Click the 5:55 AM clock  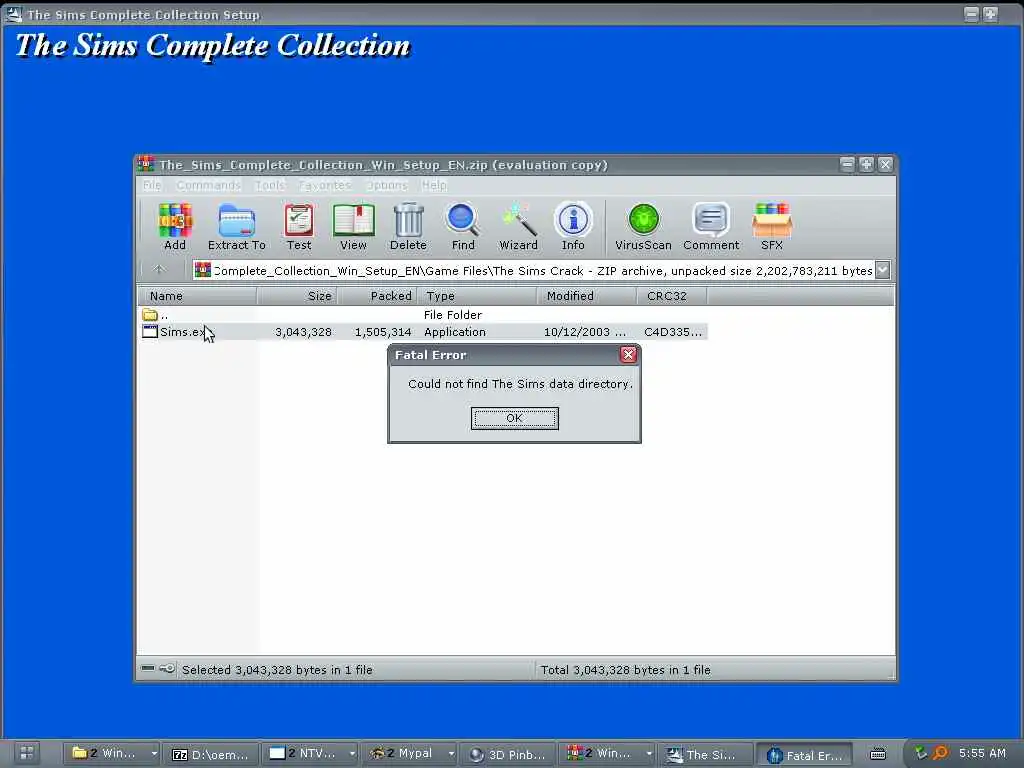982,753
